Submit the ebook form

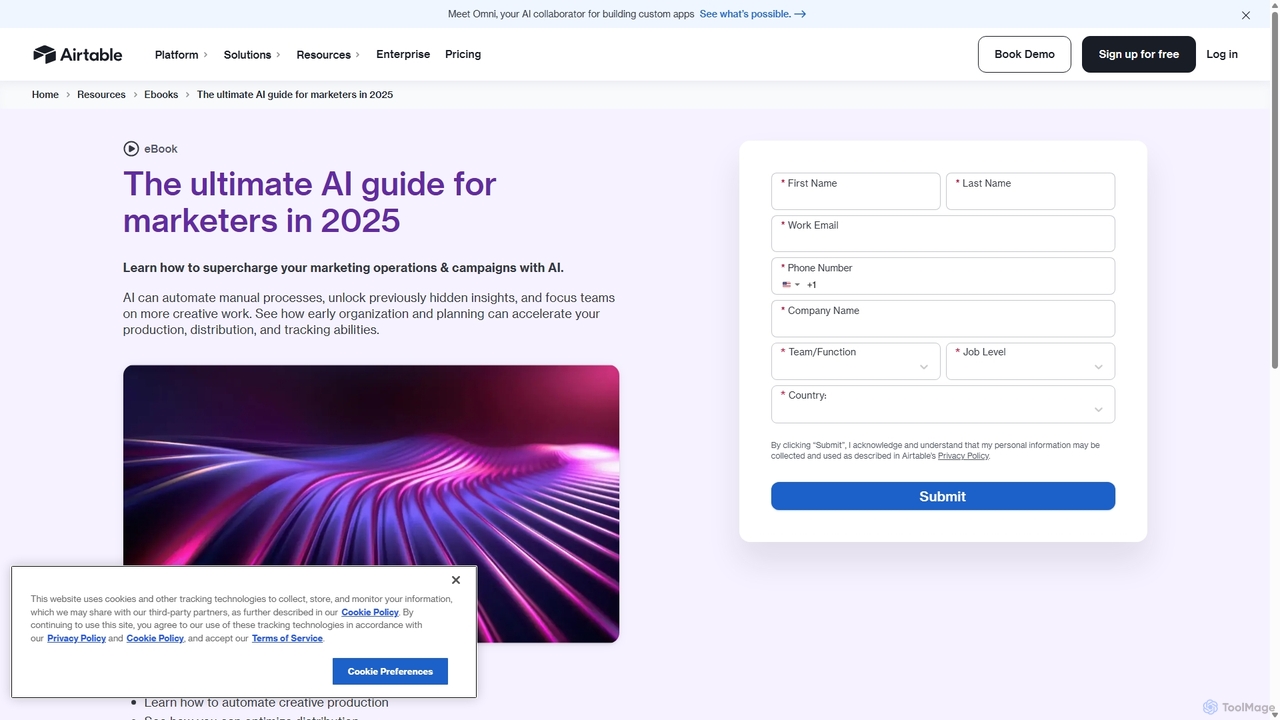click(943, 496)
